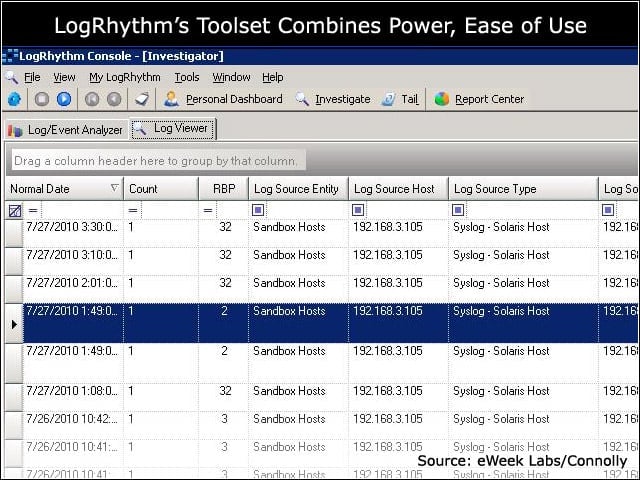Select the Log Viewer tab
Screen dimensions: 640x480
pyautogui.click(x=173, y=129)
